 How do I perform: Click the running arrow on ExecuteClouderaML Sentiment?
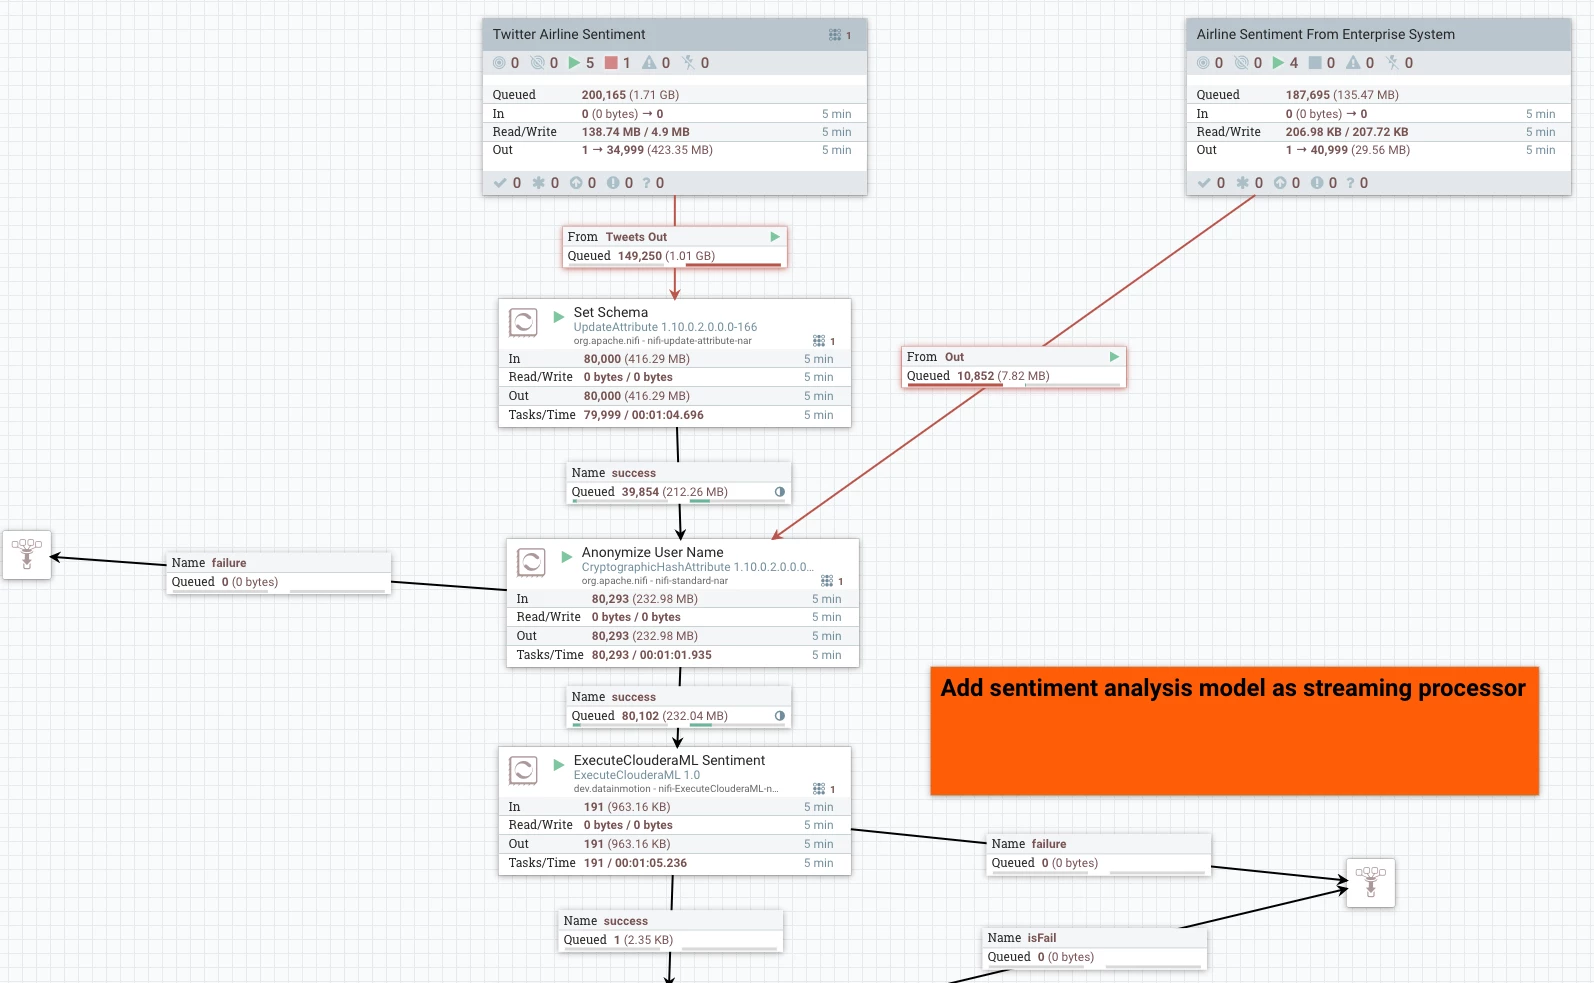point(559,765)
